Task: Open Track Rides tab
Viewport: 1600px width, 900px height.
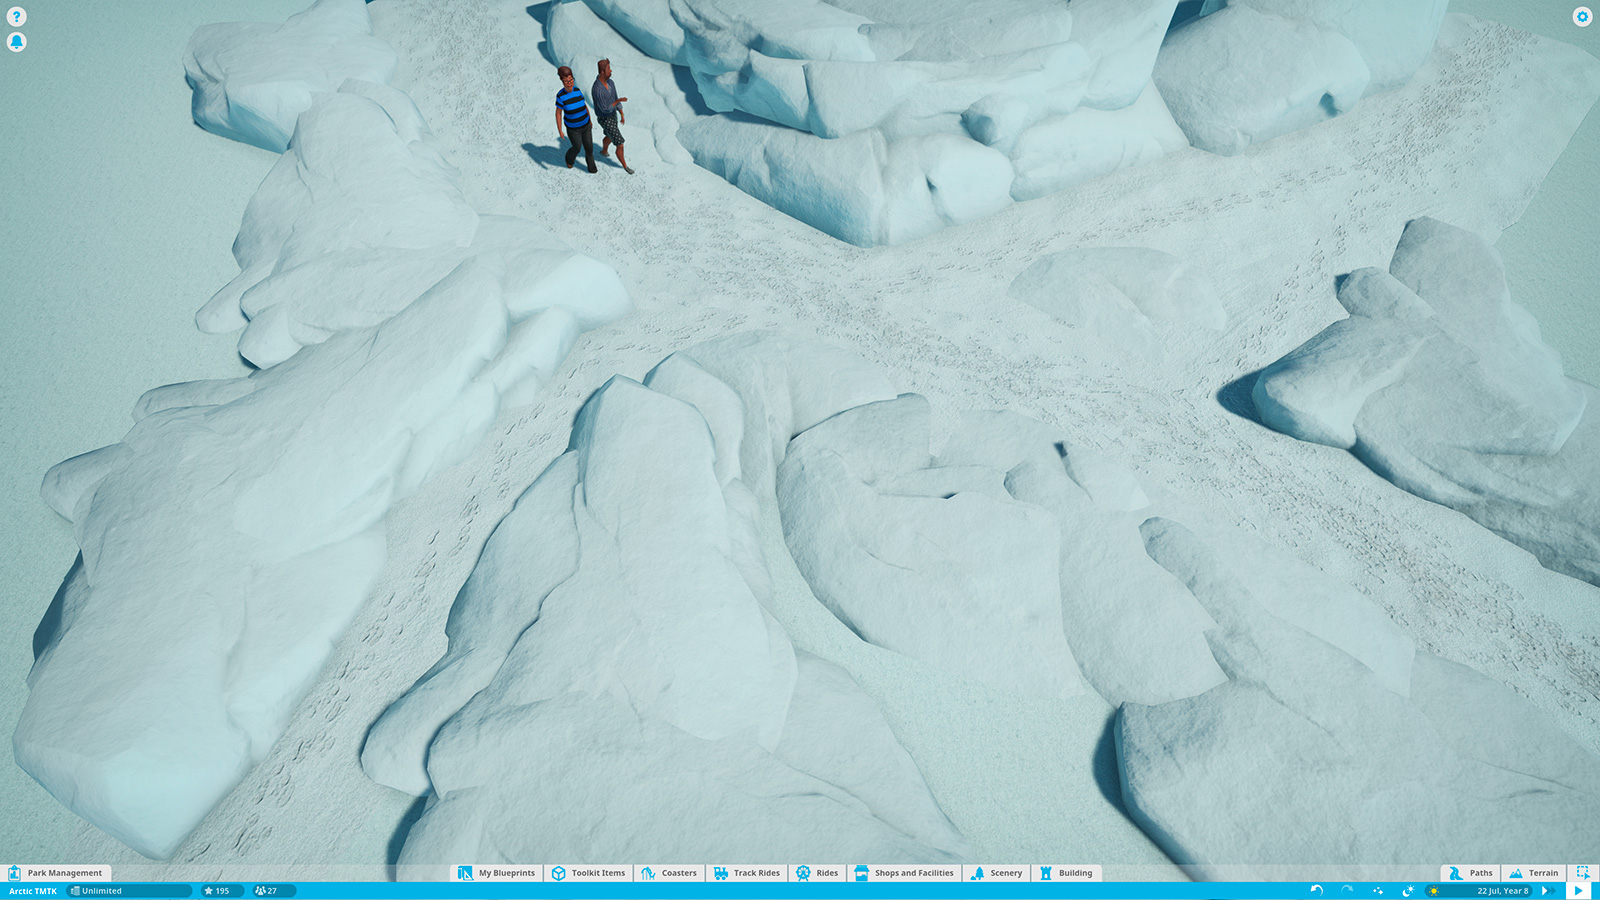Action: [746, 873]
